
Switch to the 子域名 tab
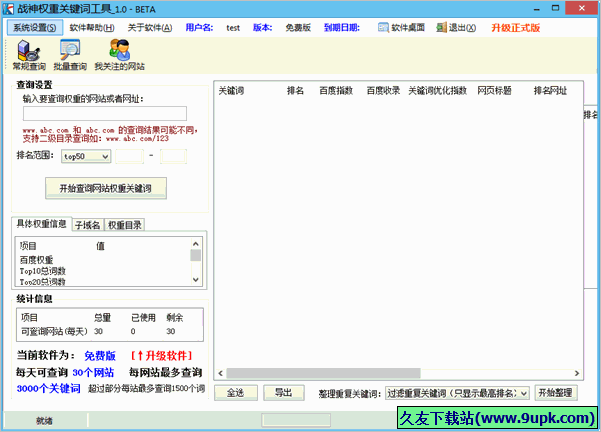tap(87, 225)
